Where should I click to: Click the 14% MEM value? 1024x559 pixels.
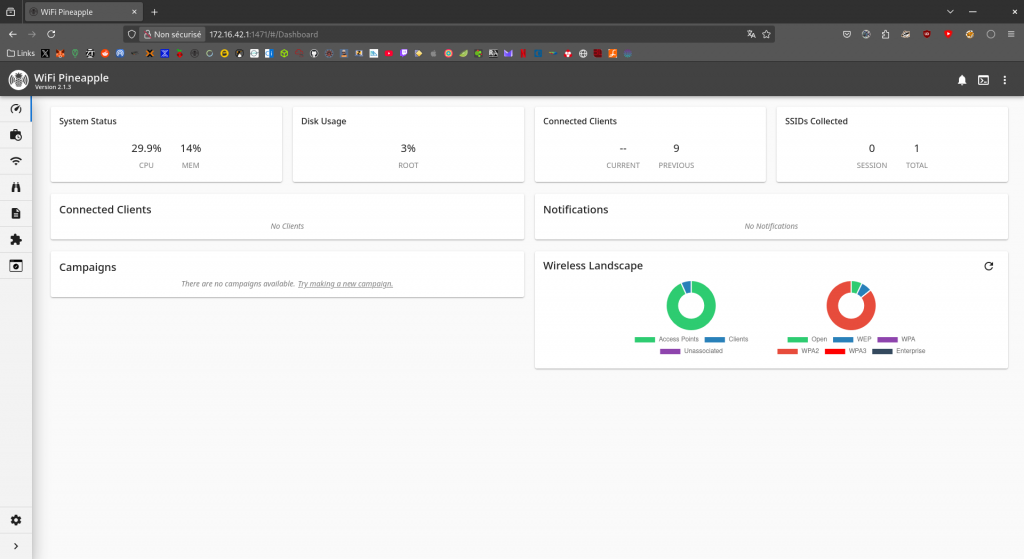[x=191, y=149]
